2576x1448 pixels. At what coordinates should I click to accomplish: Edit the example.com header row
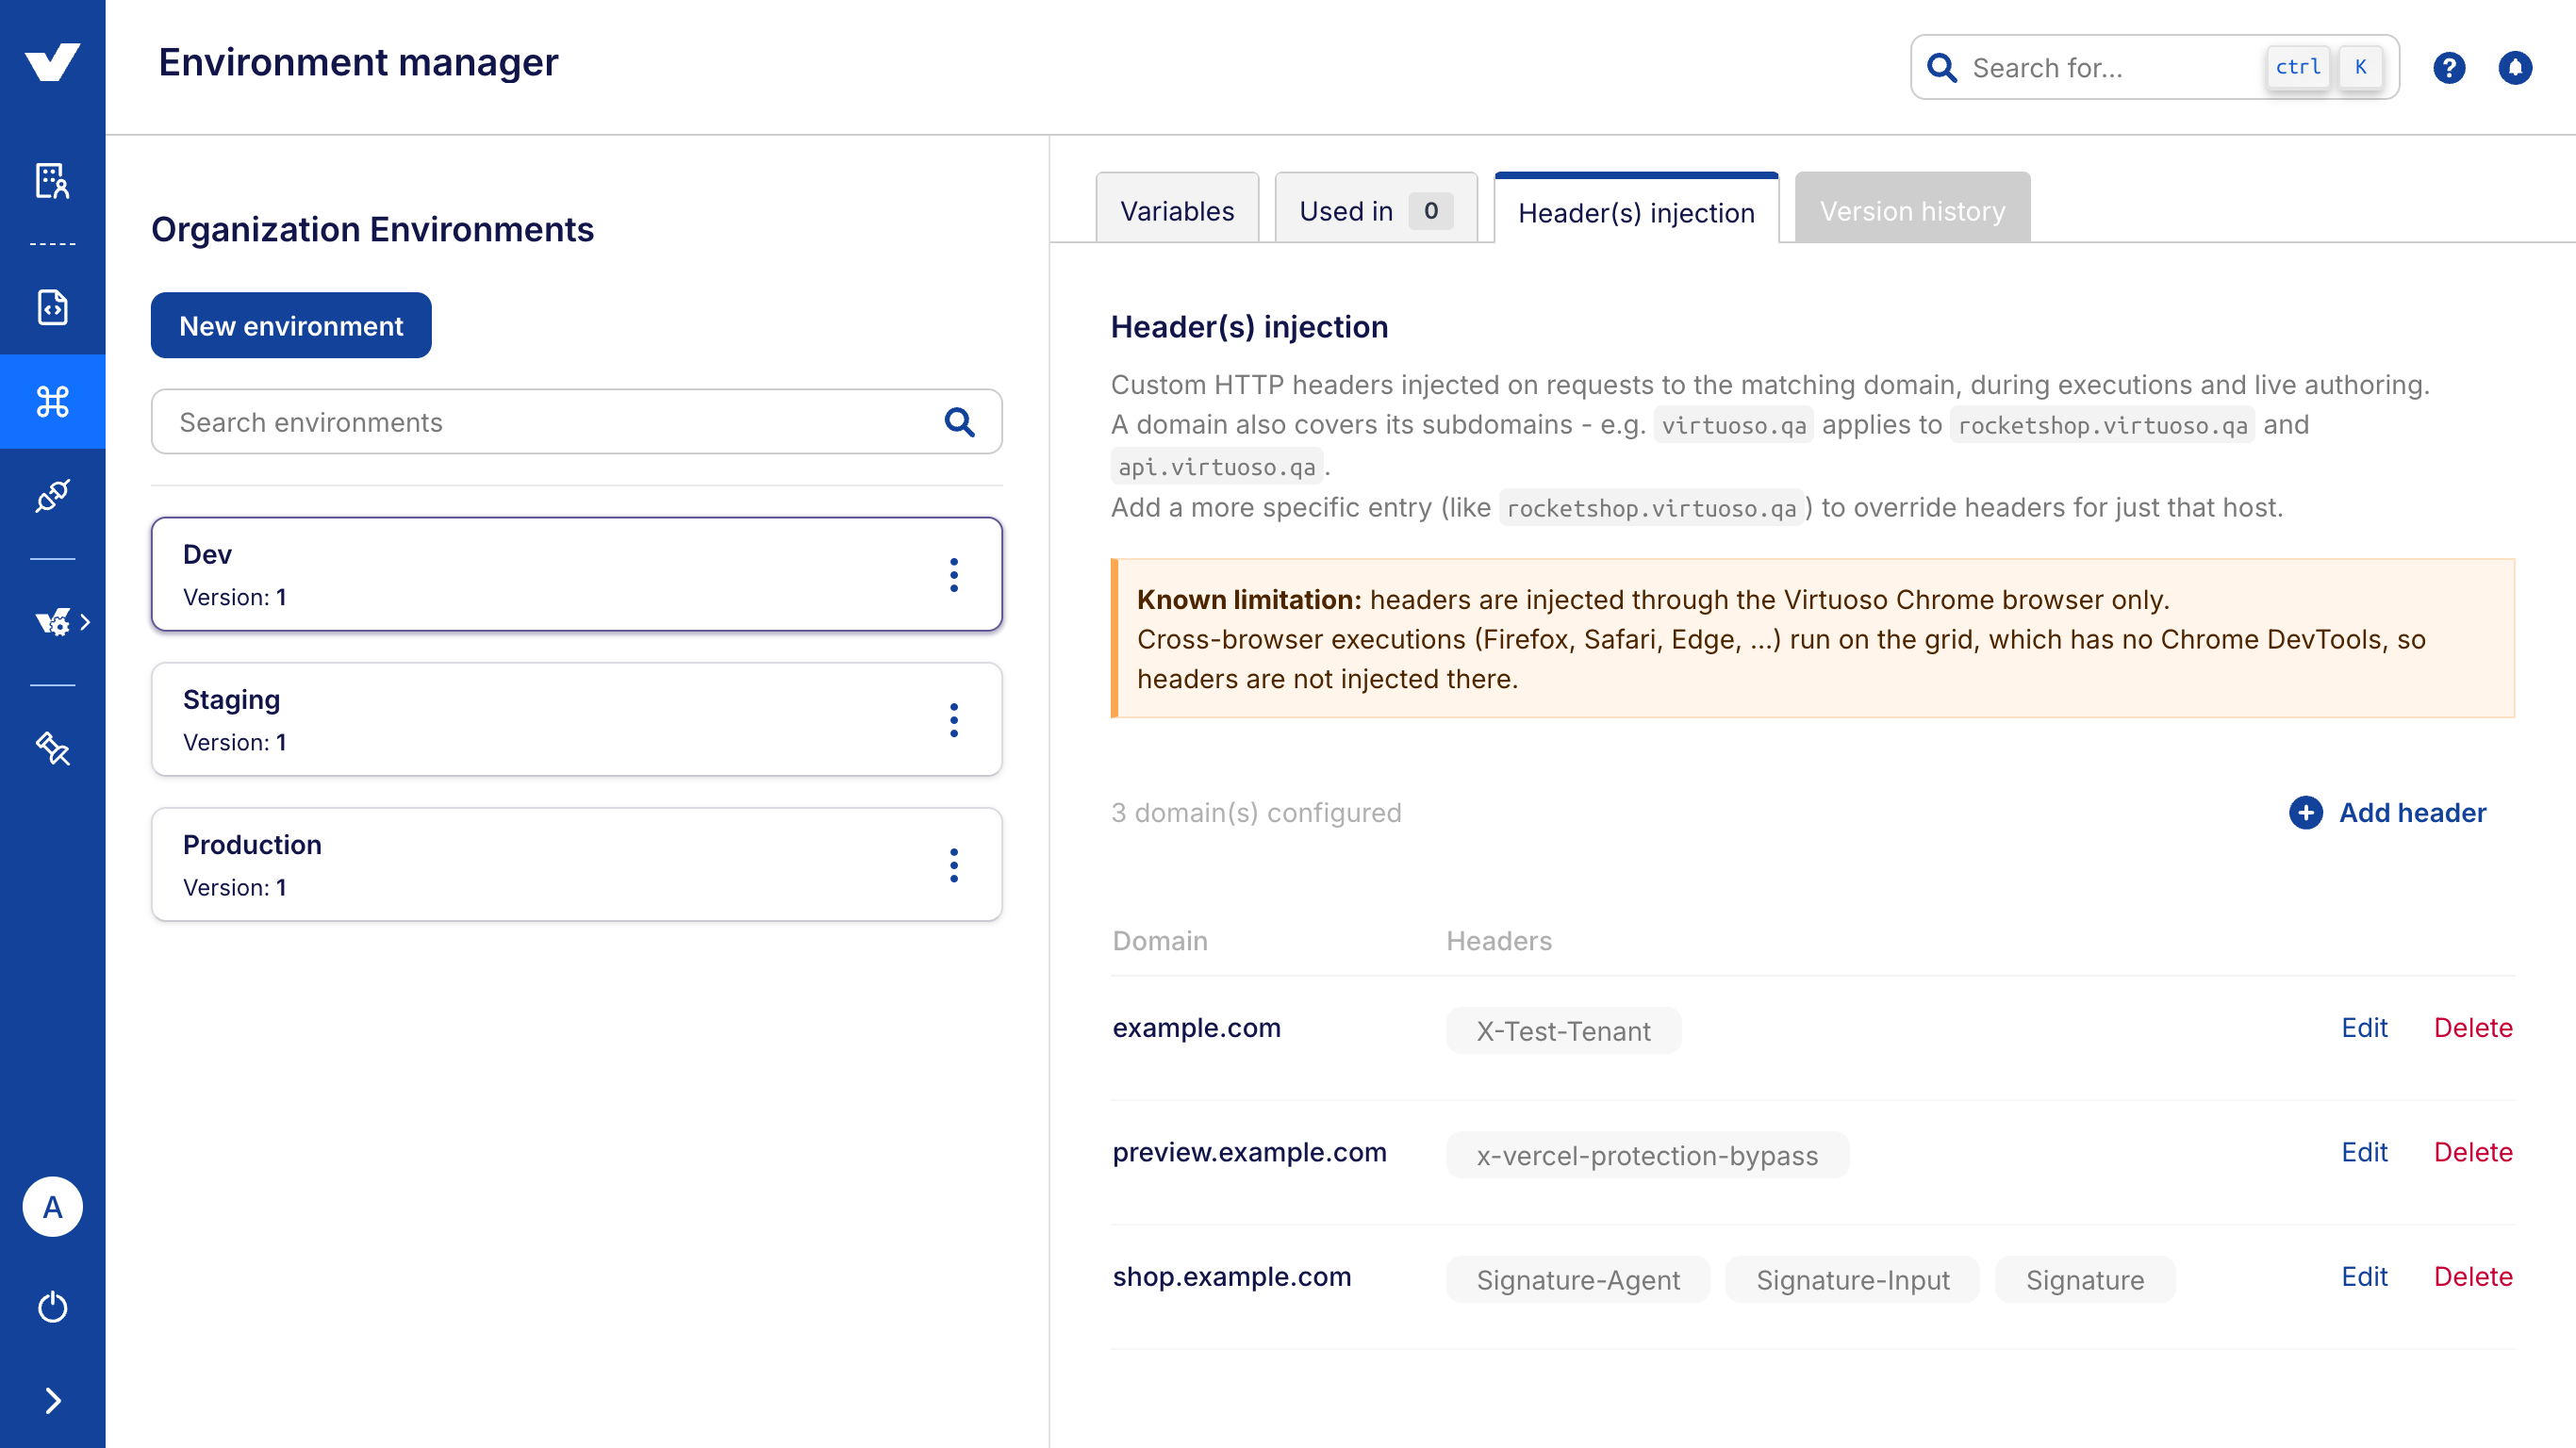pyautogui.click(x=2364, y=1027)
